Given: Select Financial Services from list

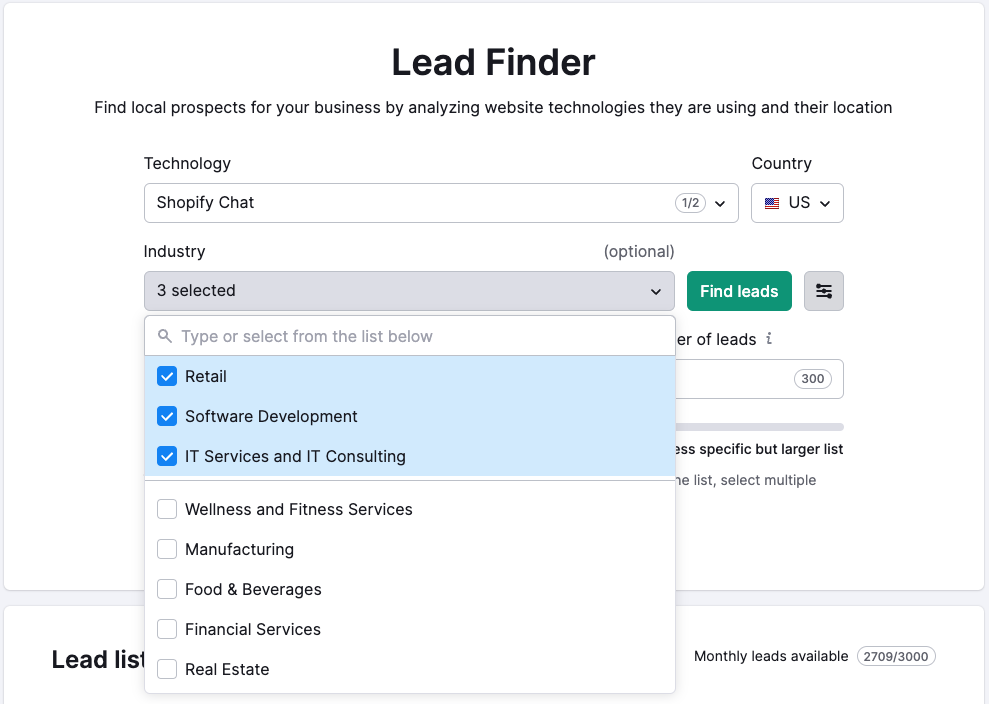Looking at the screenshot, I should [x=253, y=629].
